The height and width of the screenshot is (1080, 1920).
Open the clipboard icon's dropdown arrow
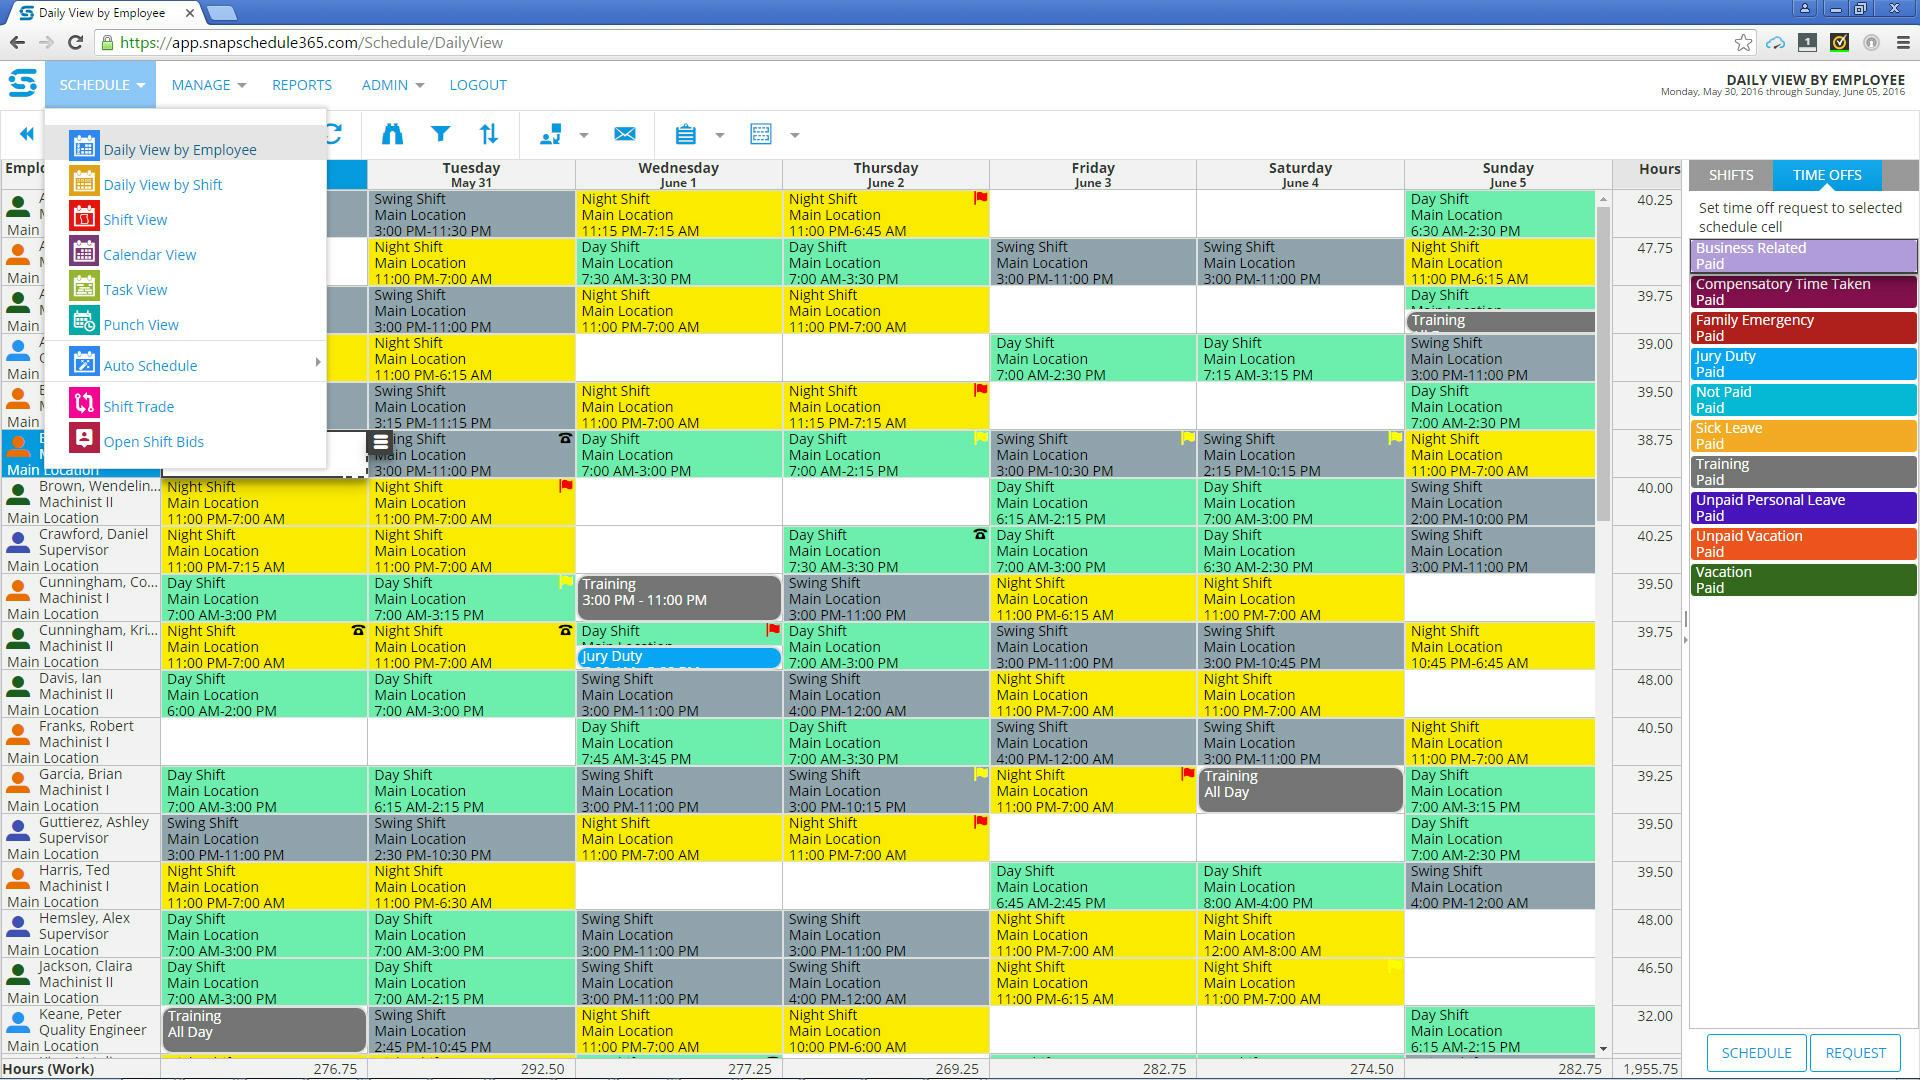[x=719, y=134]
